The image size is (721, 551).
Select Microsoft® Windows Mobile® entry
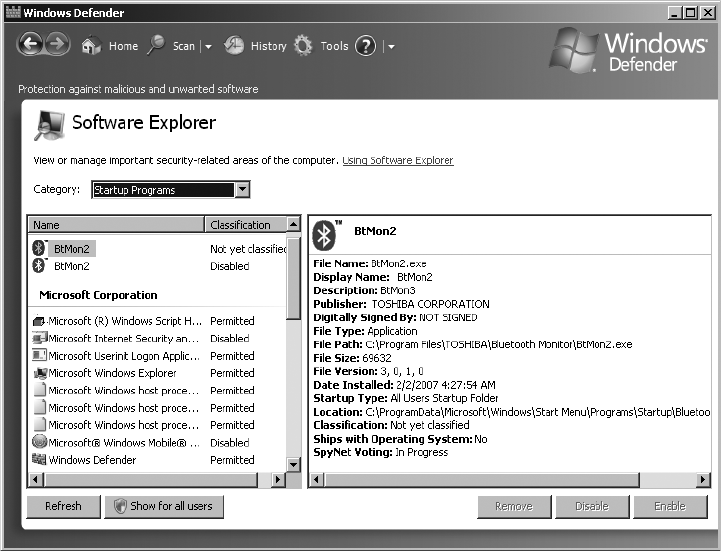coord(159,442)
